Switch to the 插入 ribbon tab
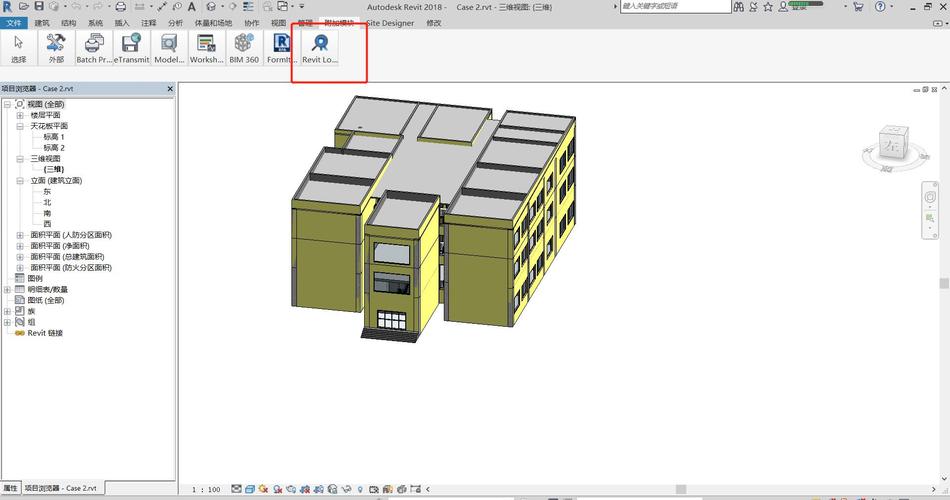Screen dimensions: 950x500 coord(122,23)
